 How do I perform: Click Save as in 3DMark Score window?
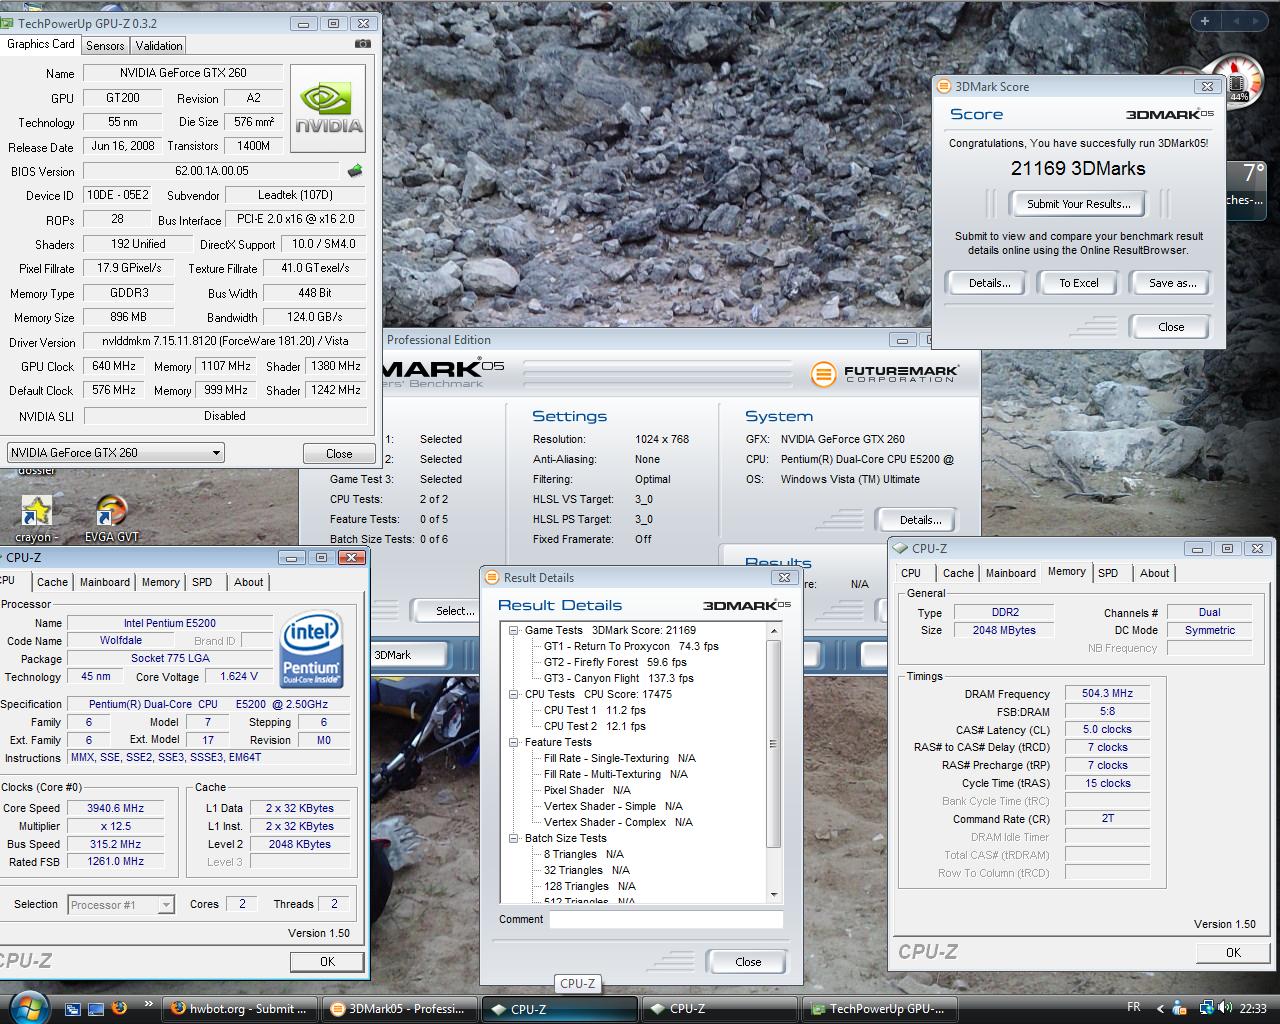(x=1172, y=283)
